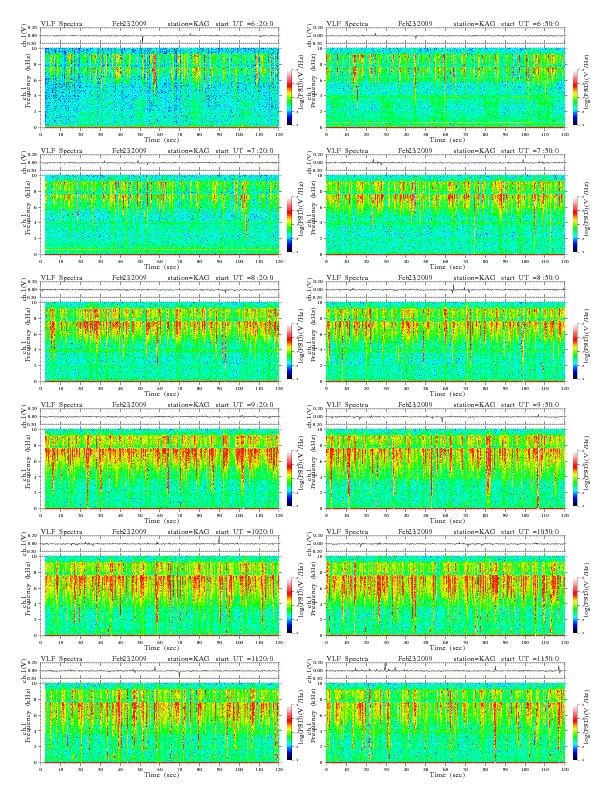Click the spectrogram starting at UT 8:20:0
Image resolution: width=612 pixels, height=792 pixels.
point(160,342)
